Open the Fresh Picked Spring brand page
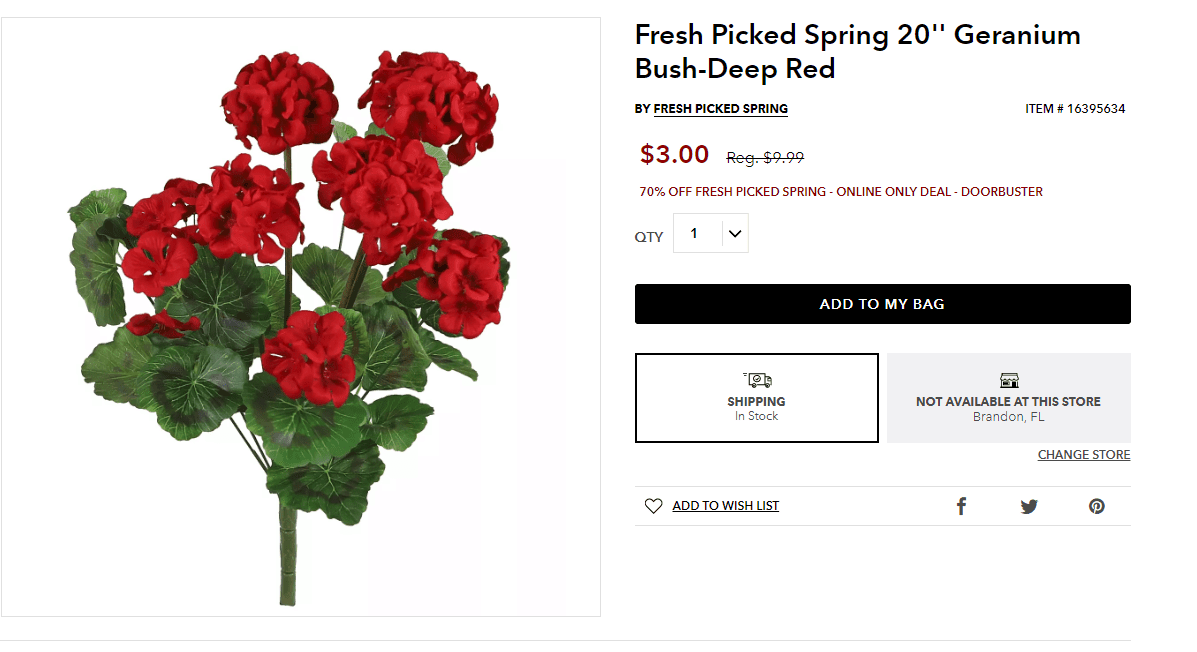The image size is (1197, 652). pyautogui.click(x=720, y=109)
